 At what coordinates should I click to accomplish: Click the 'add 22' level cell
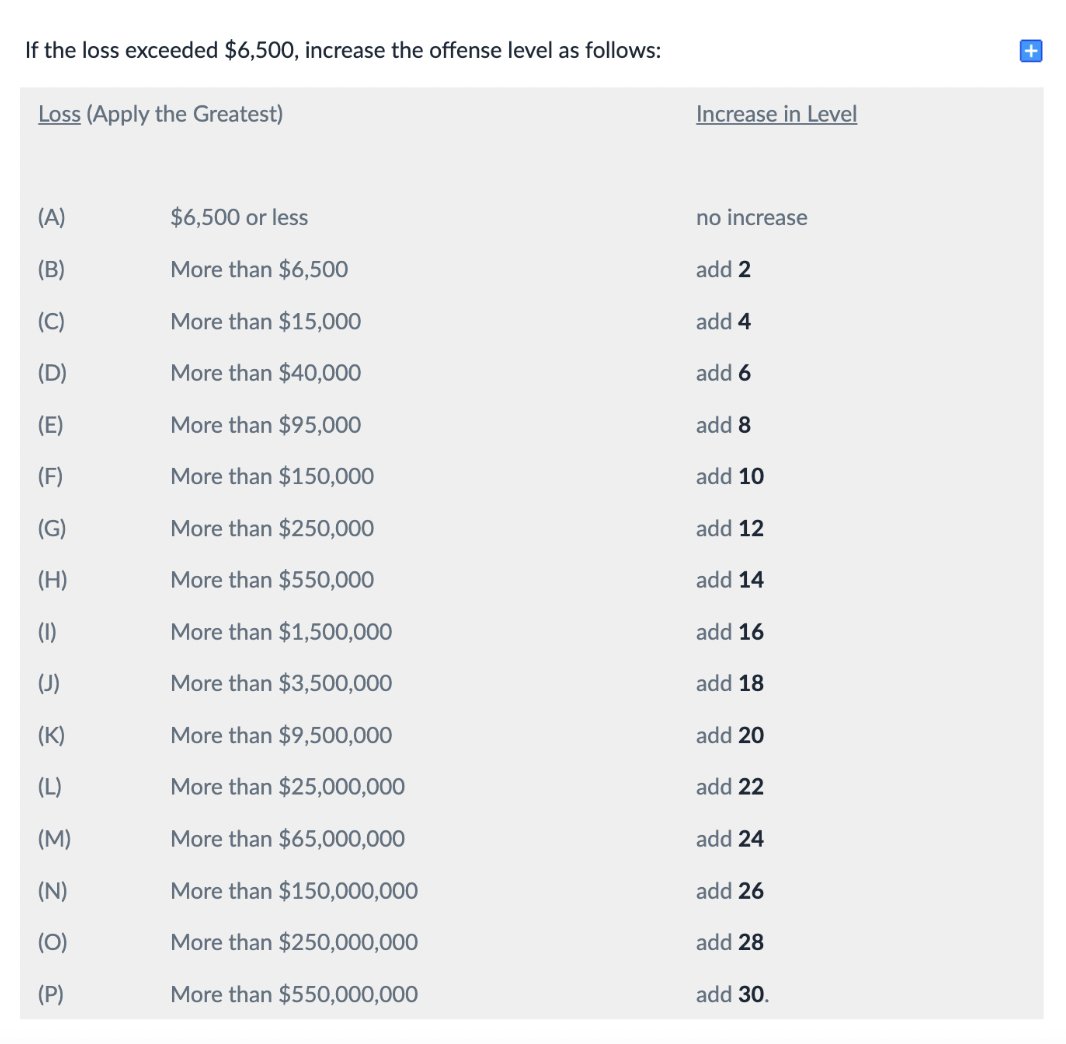[x=729, y=787]
